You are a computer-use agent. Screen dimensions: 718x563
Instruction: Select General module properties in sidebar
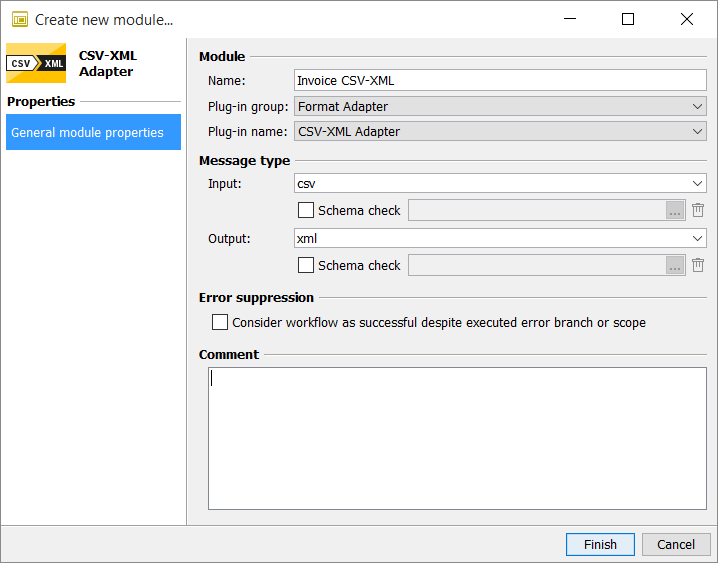click(93, 132)
